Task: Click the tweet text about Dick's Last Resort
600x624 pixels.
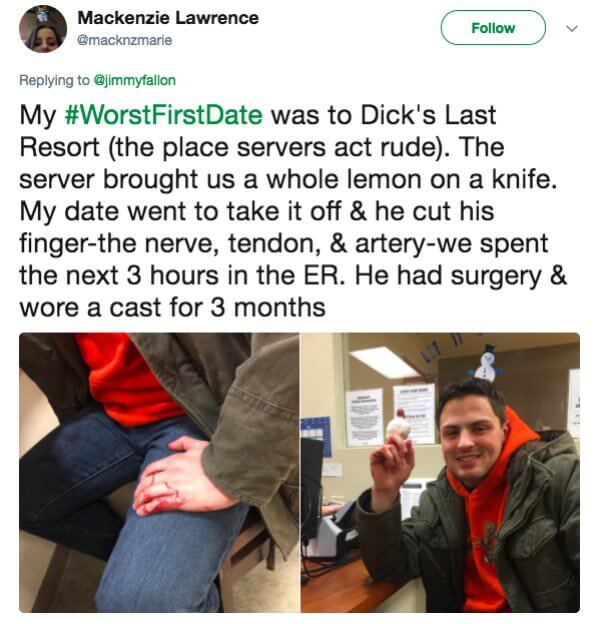Action: click(293, 211)
